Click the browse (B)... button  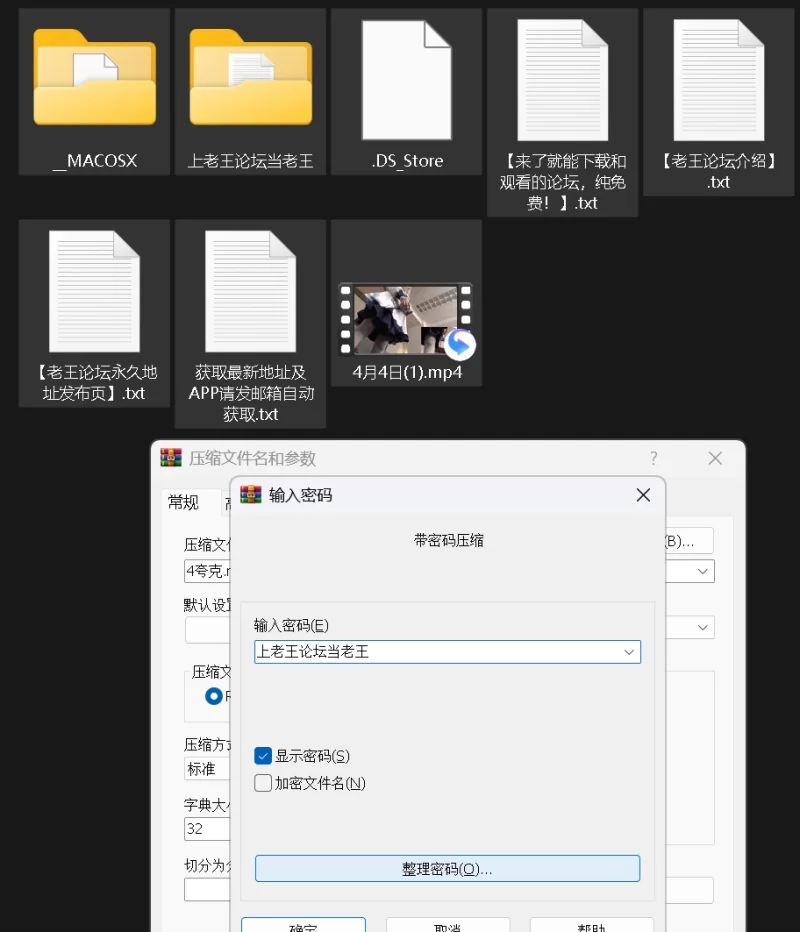pyautogui.click(x=688, y=541)
